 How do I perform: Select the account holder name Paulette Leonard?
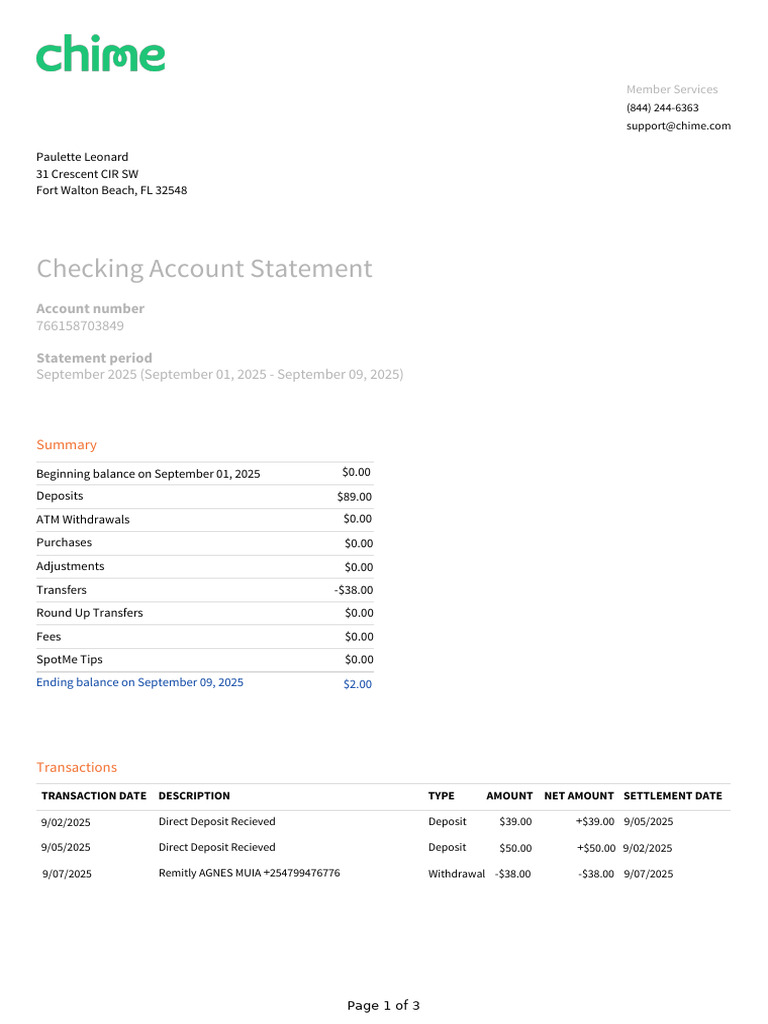pos(82,157)
